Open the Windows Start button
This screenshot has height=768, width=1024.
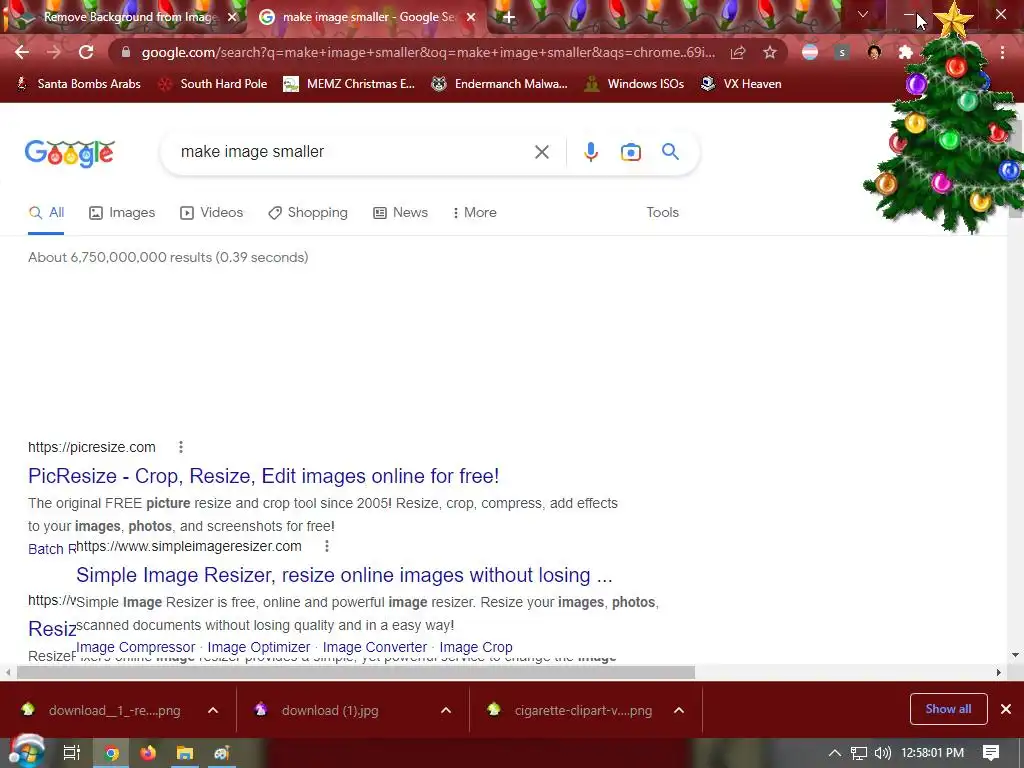[26, 752]
